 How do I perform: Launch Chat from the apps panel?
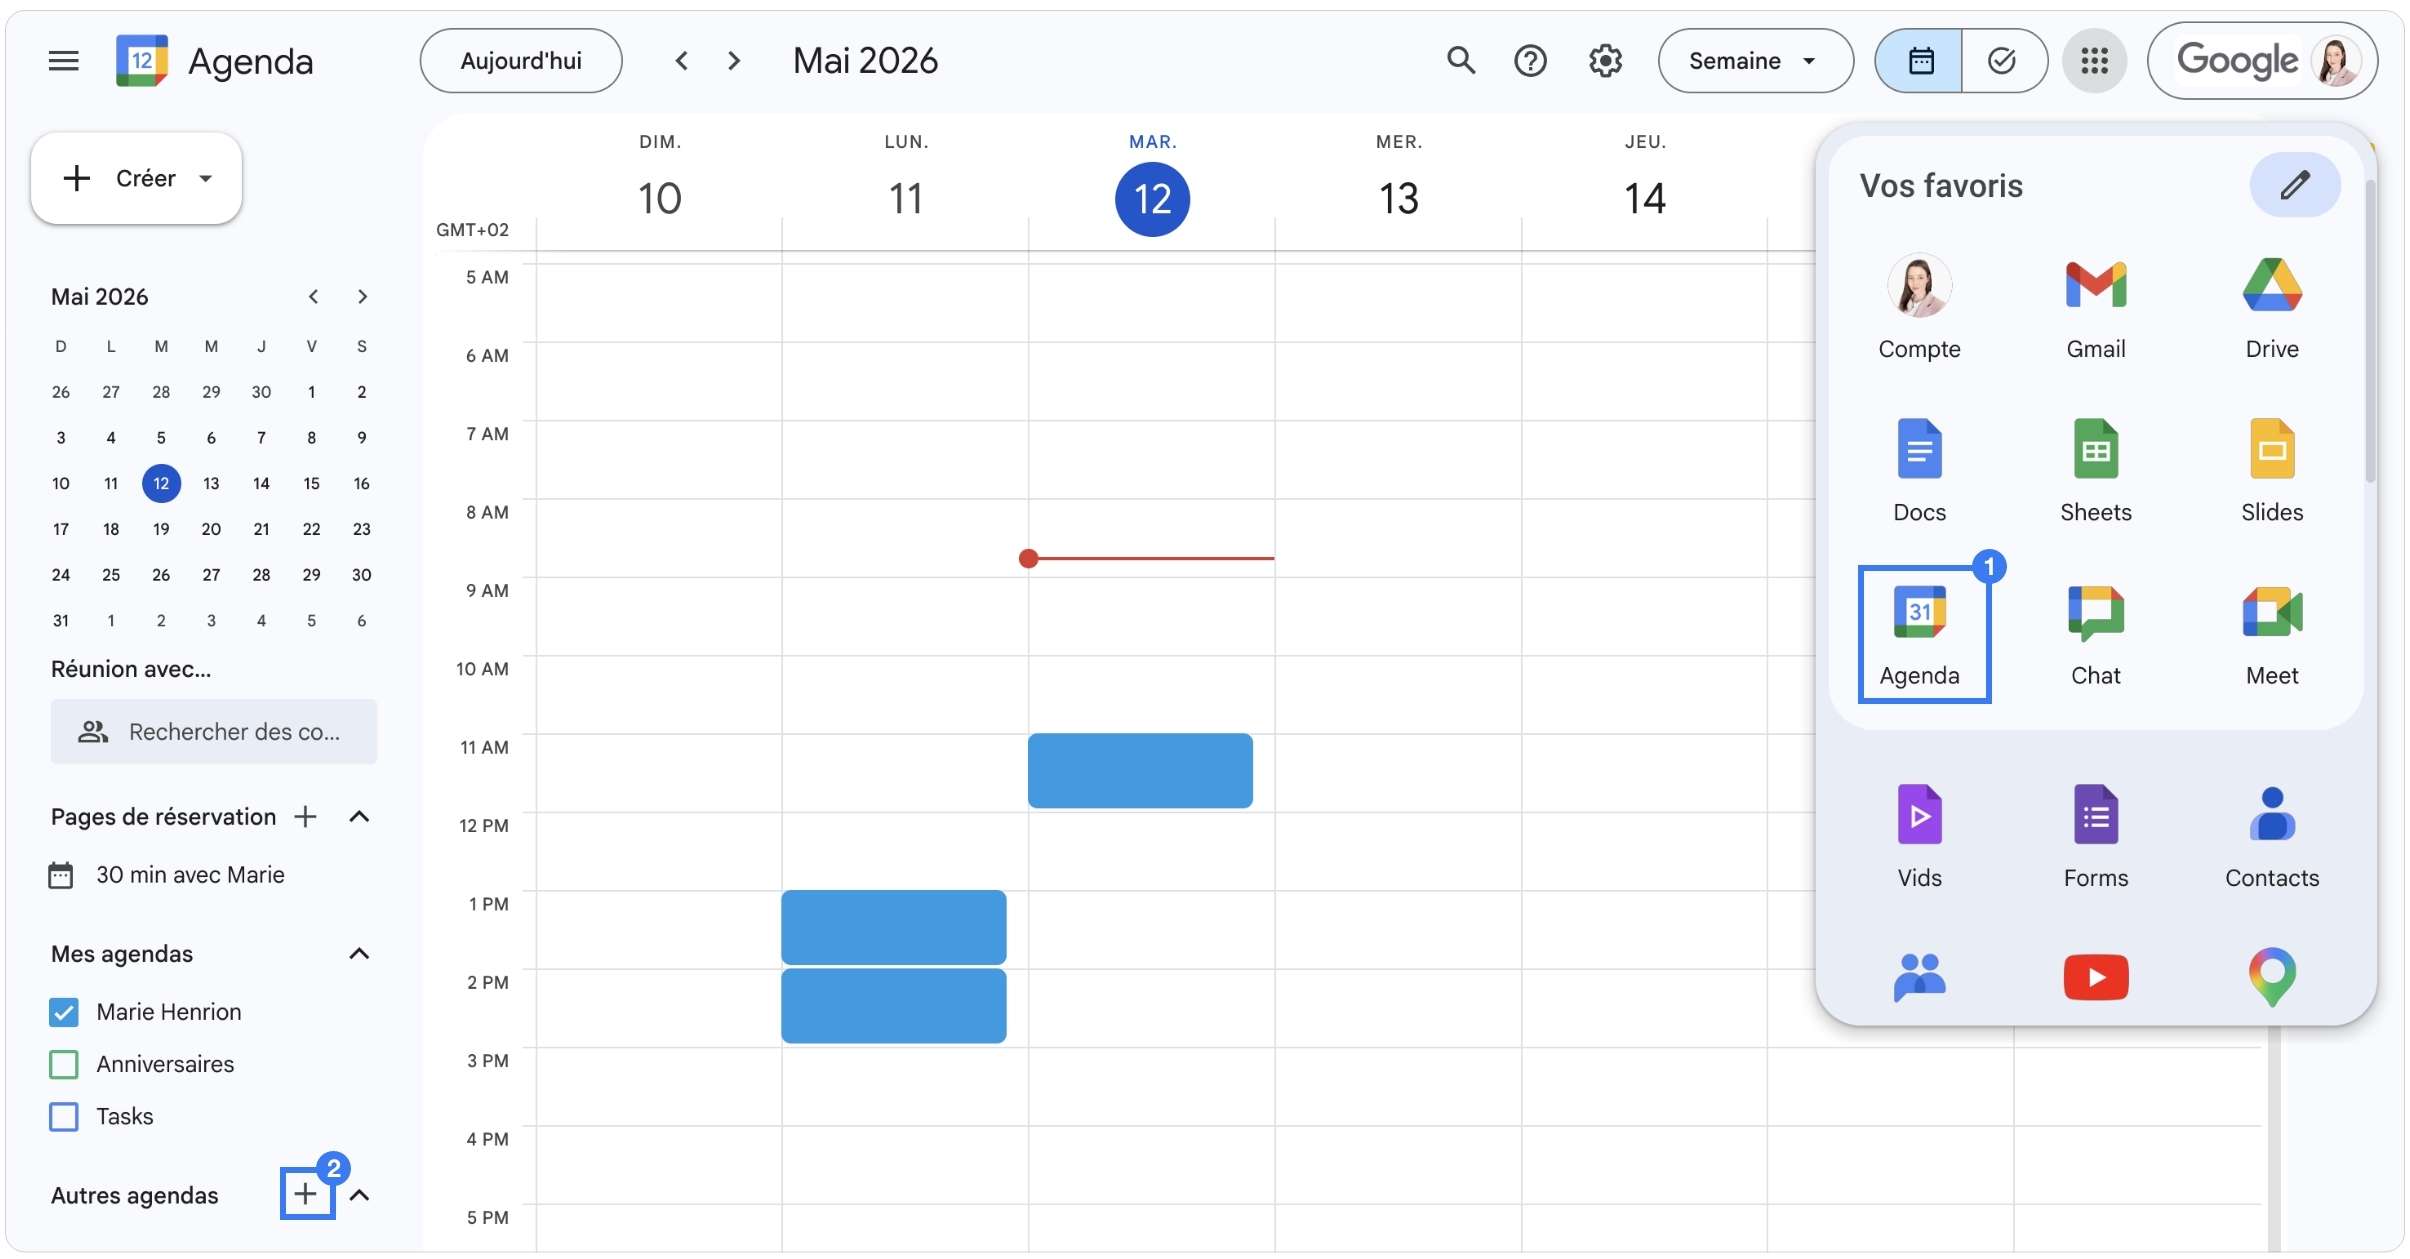[2096, 635]
